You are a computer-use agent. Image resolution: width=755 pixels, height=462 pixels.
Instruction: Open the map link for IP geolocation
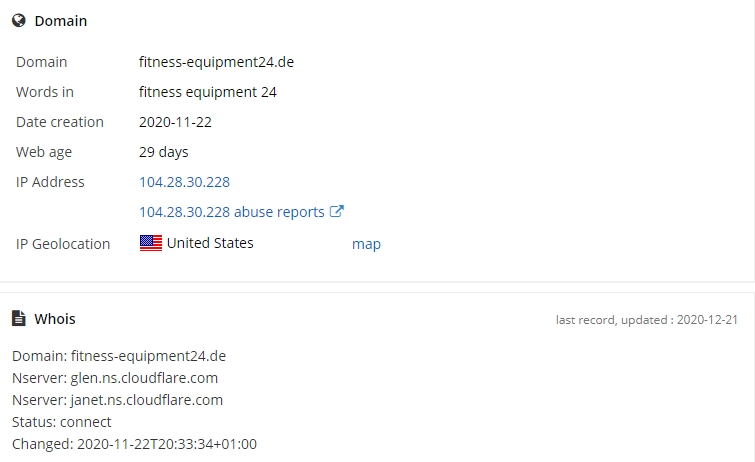tap(366, 244)
